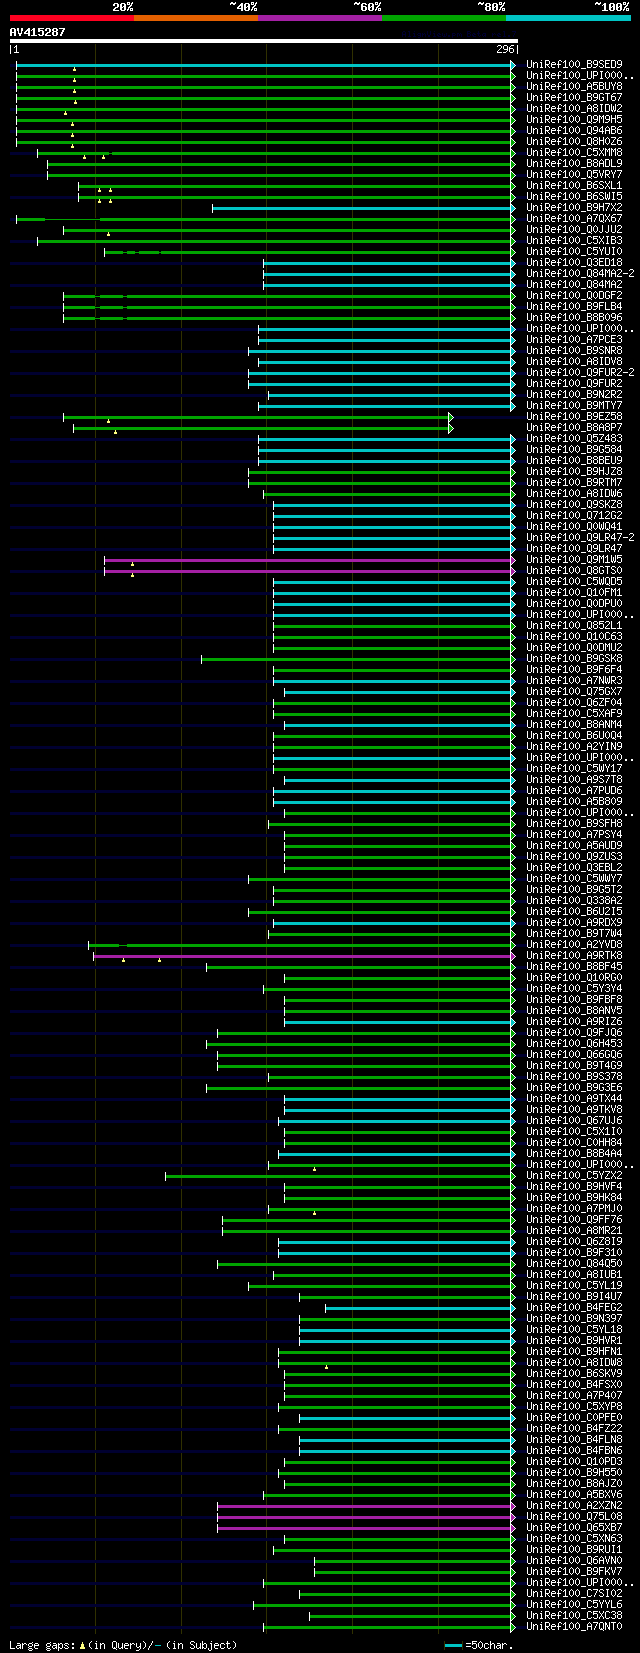This screenshot has width=640, height=1653.
Task: Click the orange ~40% identity legend bar
Action: pos(195,17)
